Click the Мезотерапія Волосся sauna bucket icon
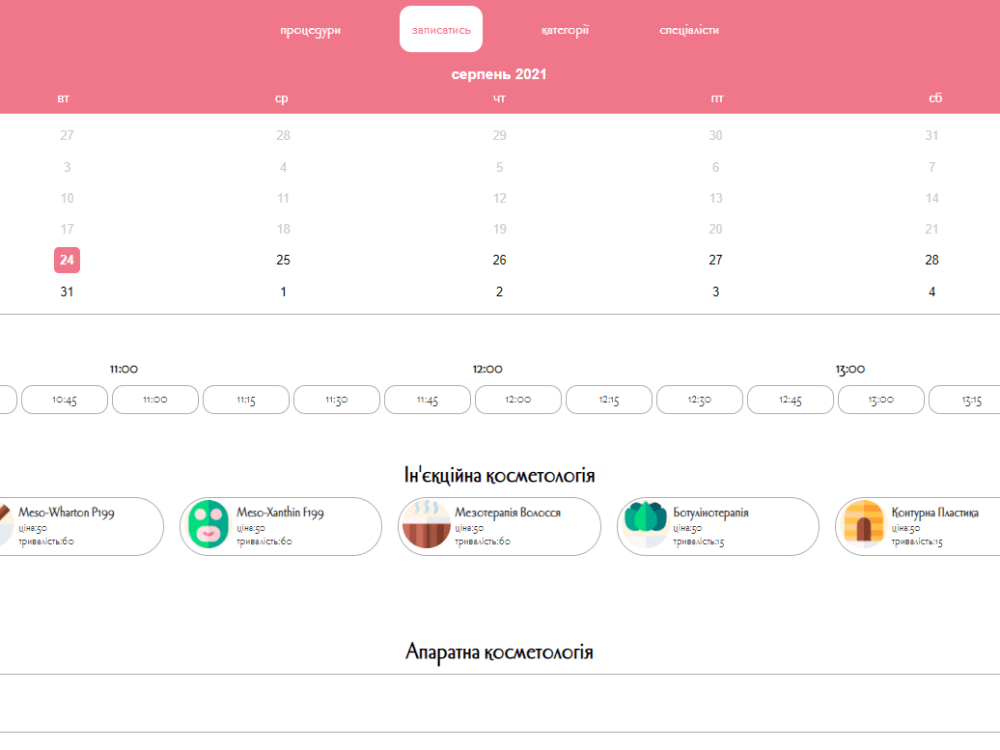Screen dimensions: 1000x750 pyautogui.click(x=427, y=524)
